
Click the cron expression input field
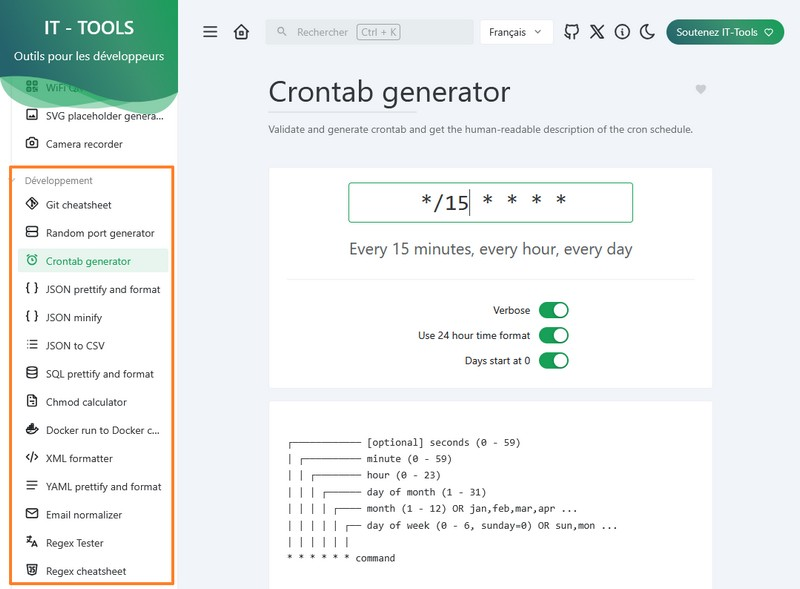click(490, 203)
